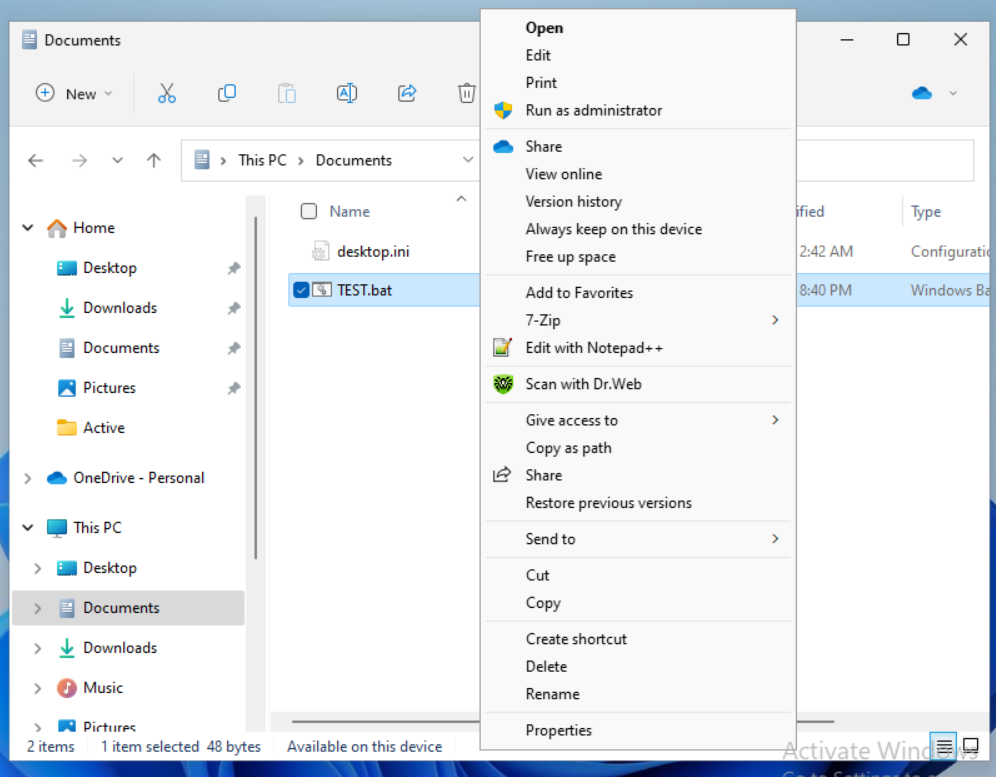Click the Rename icon in the toolbar

click(x=346, y=93)
